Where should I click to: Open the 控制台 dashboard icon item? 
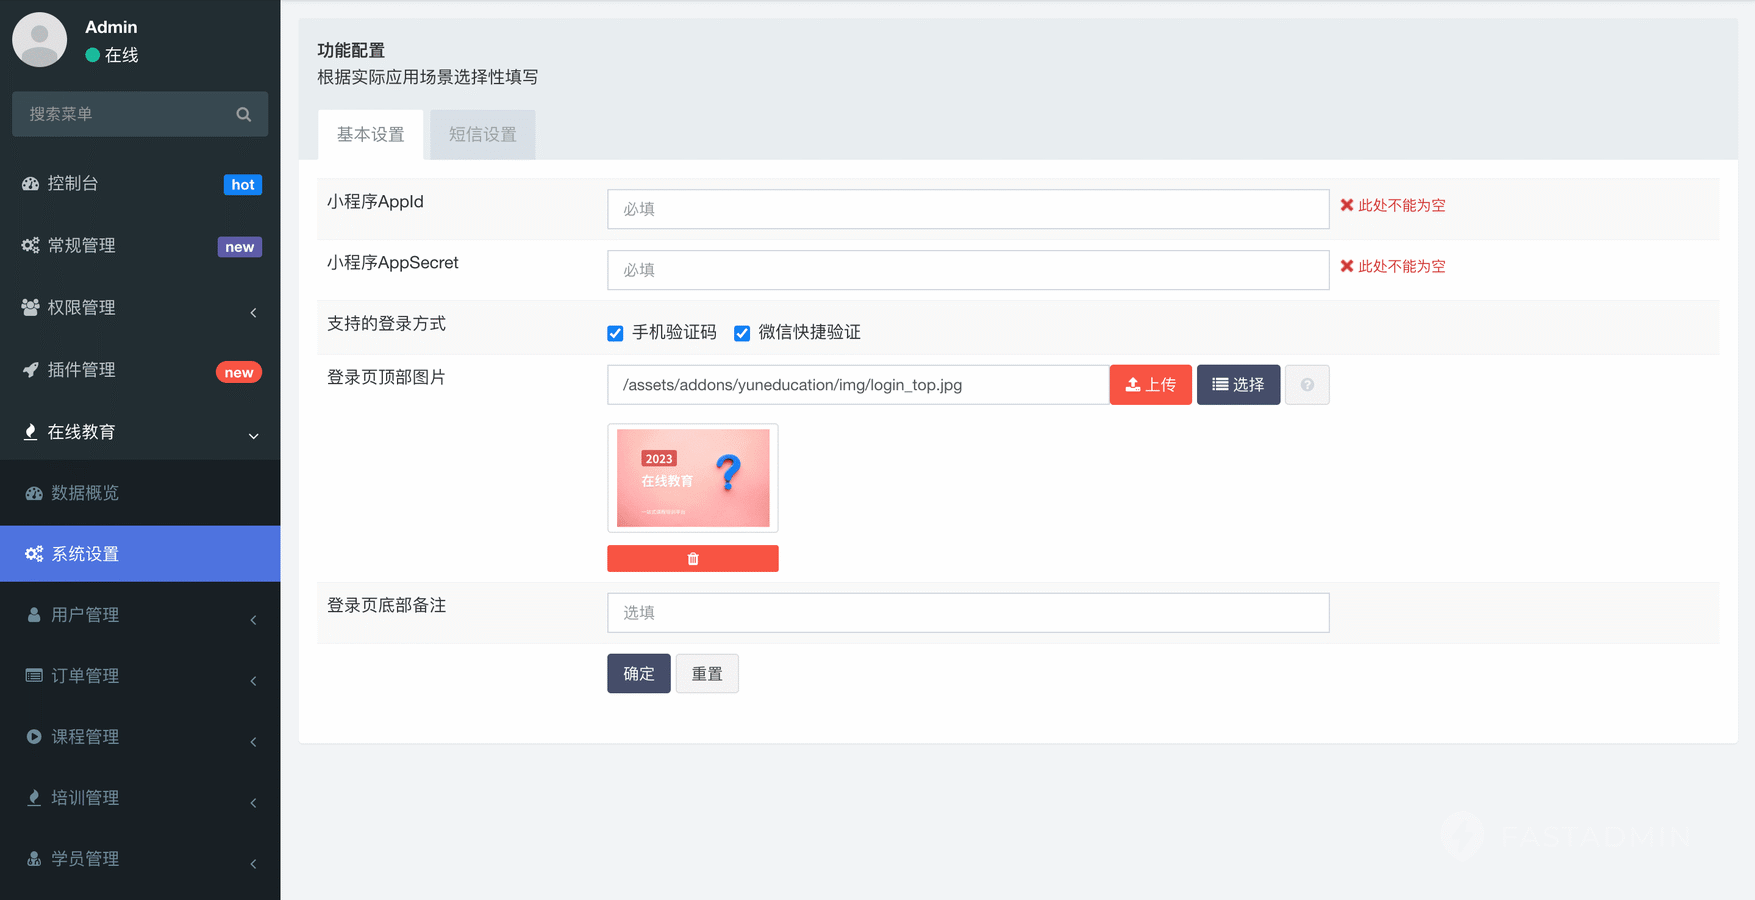pos(30,184)
